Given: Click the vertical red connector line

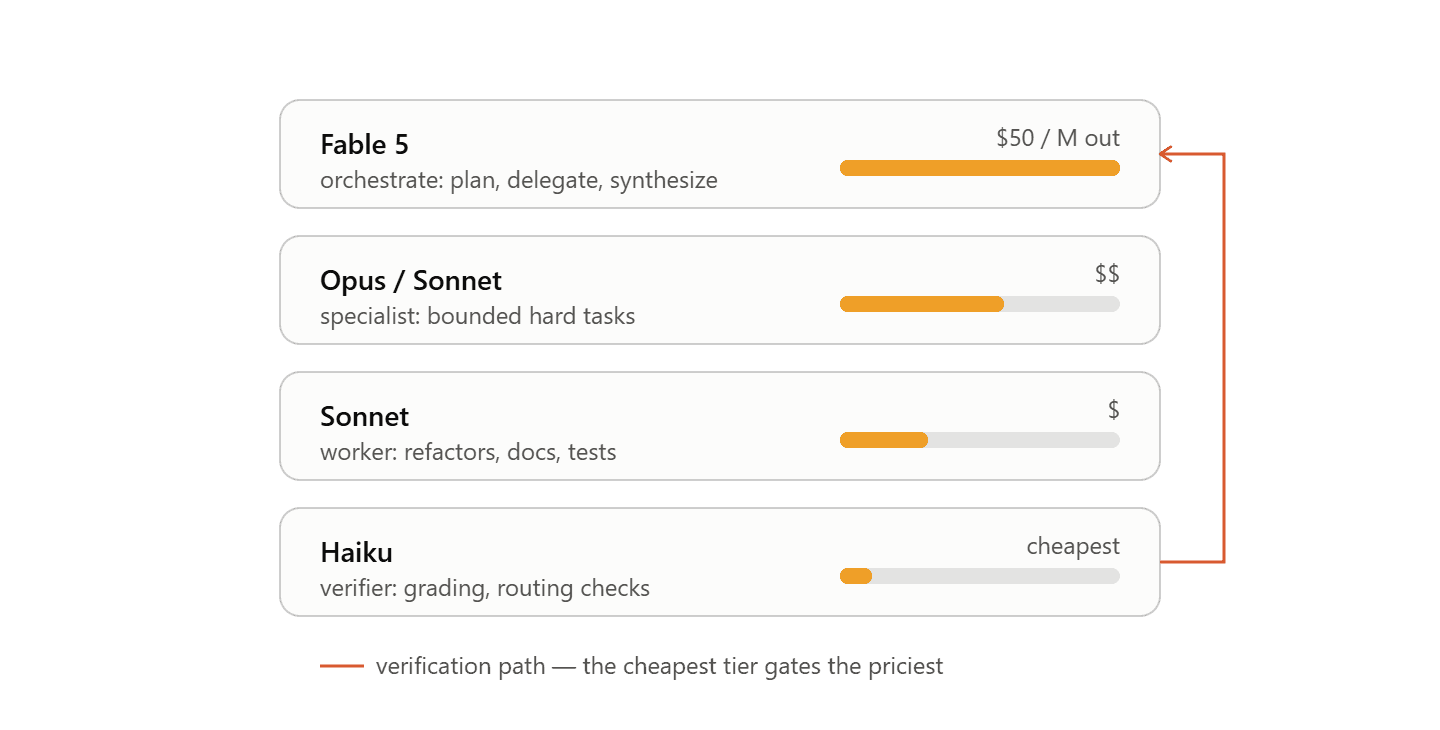Looking at the screenshot, I should (x=1224, y=358).
